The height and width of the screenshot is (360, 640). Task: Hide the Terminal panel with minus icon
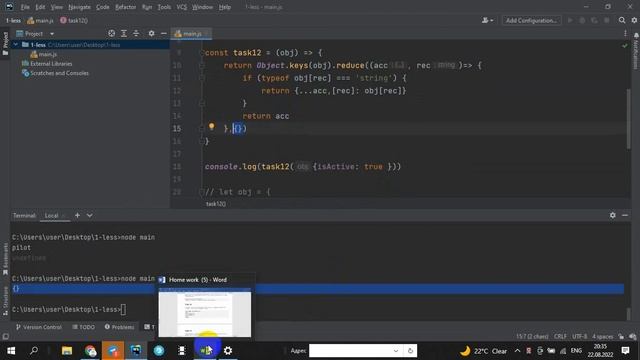point(625,215)
